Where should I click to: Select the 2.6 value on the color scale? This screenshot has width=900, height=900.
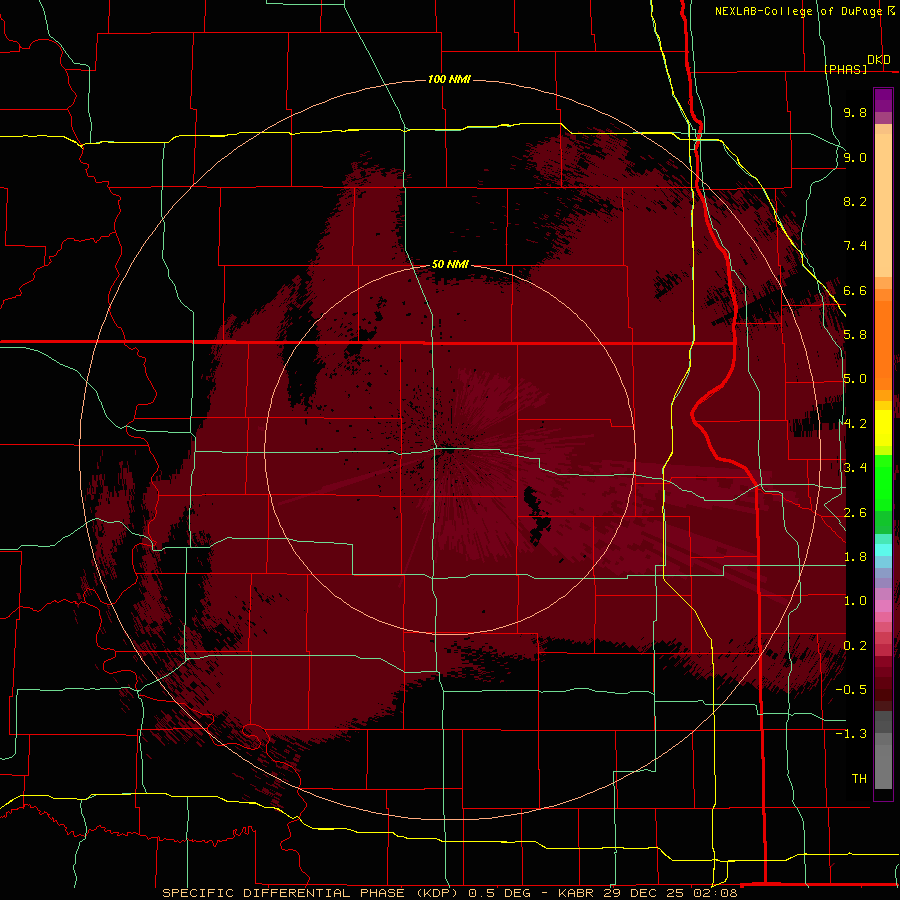[x=855, y=513]
